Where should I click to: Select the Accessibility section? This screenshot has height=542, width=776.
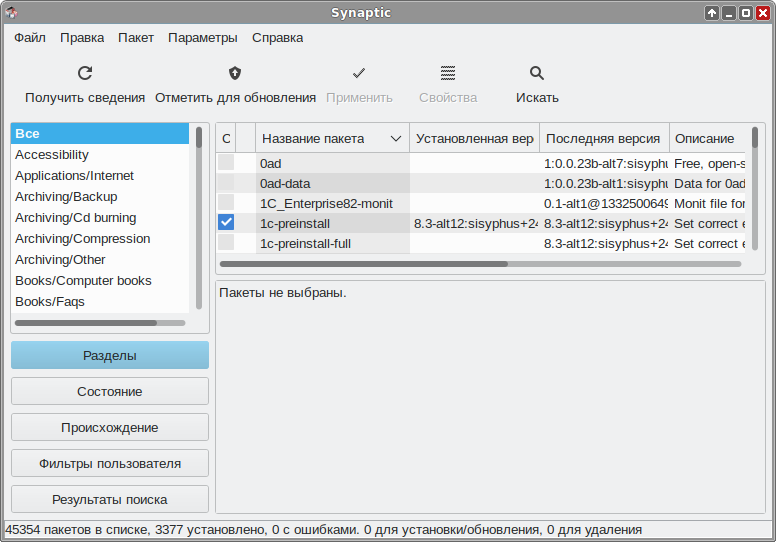point(100,154)
